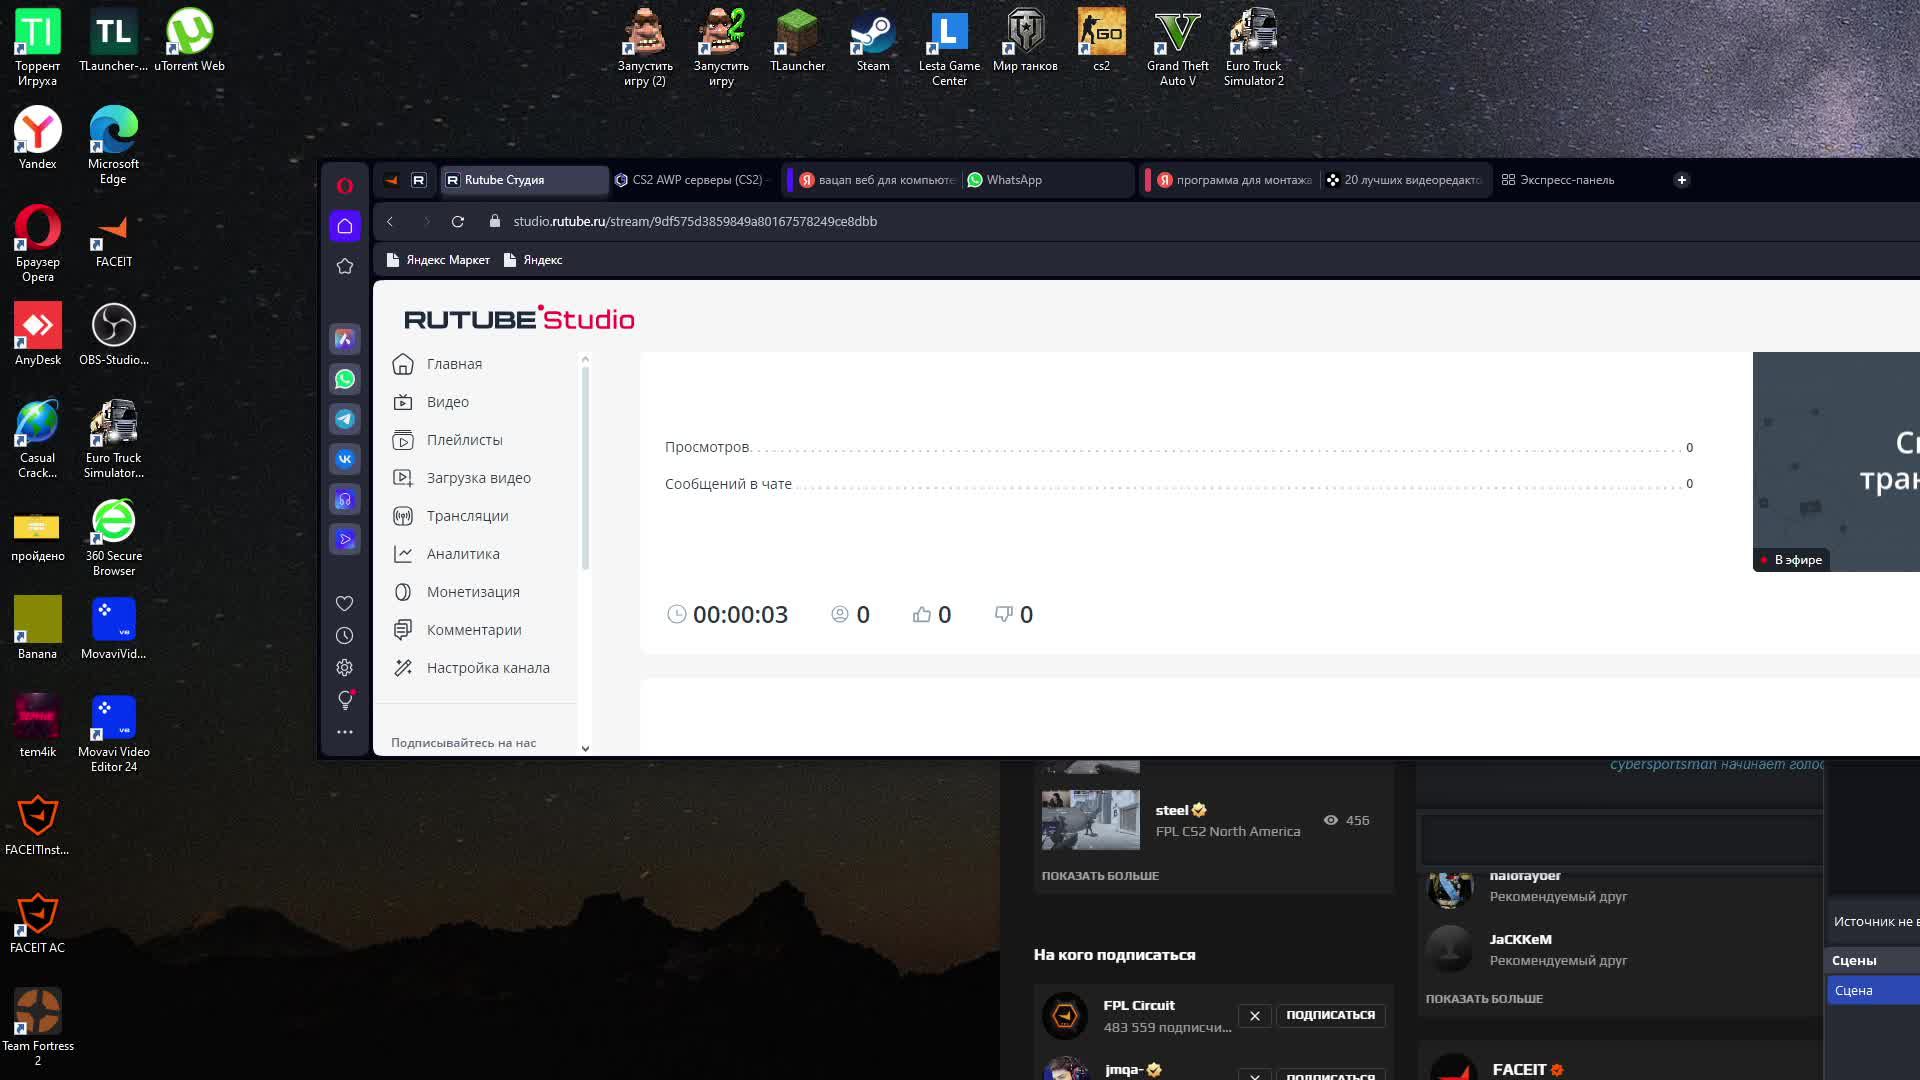The width and height of the screenshot is (1920, 1080).
Task: Click the padlock site info icon
Action: click(x=495, y=221)
